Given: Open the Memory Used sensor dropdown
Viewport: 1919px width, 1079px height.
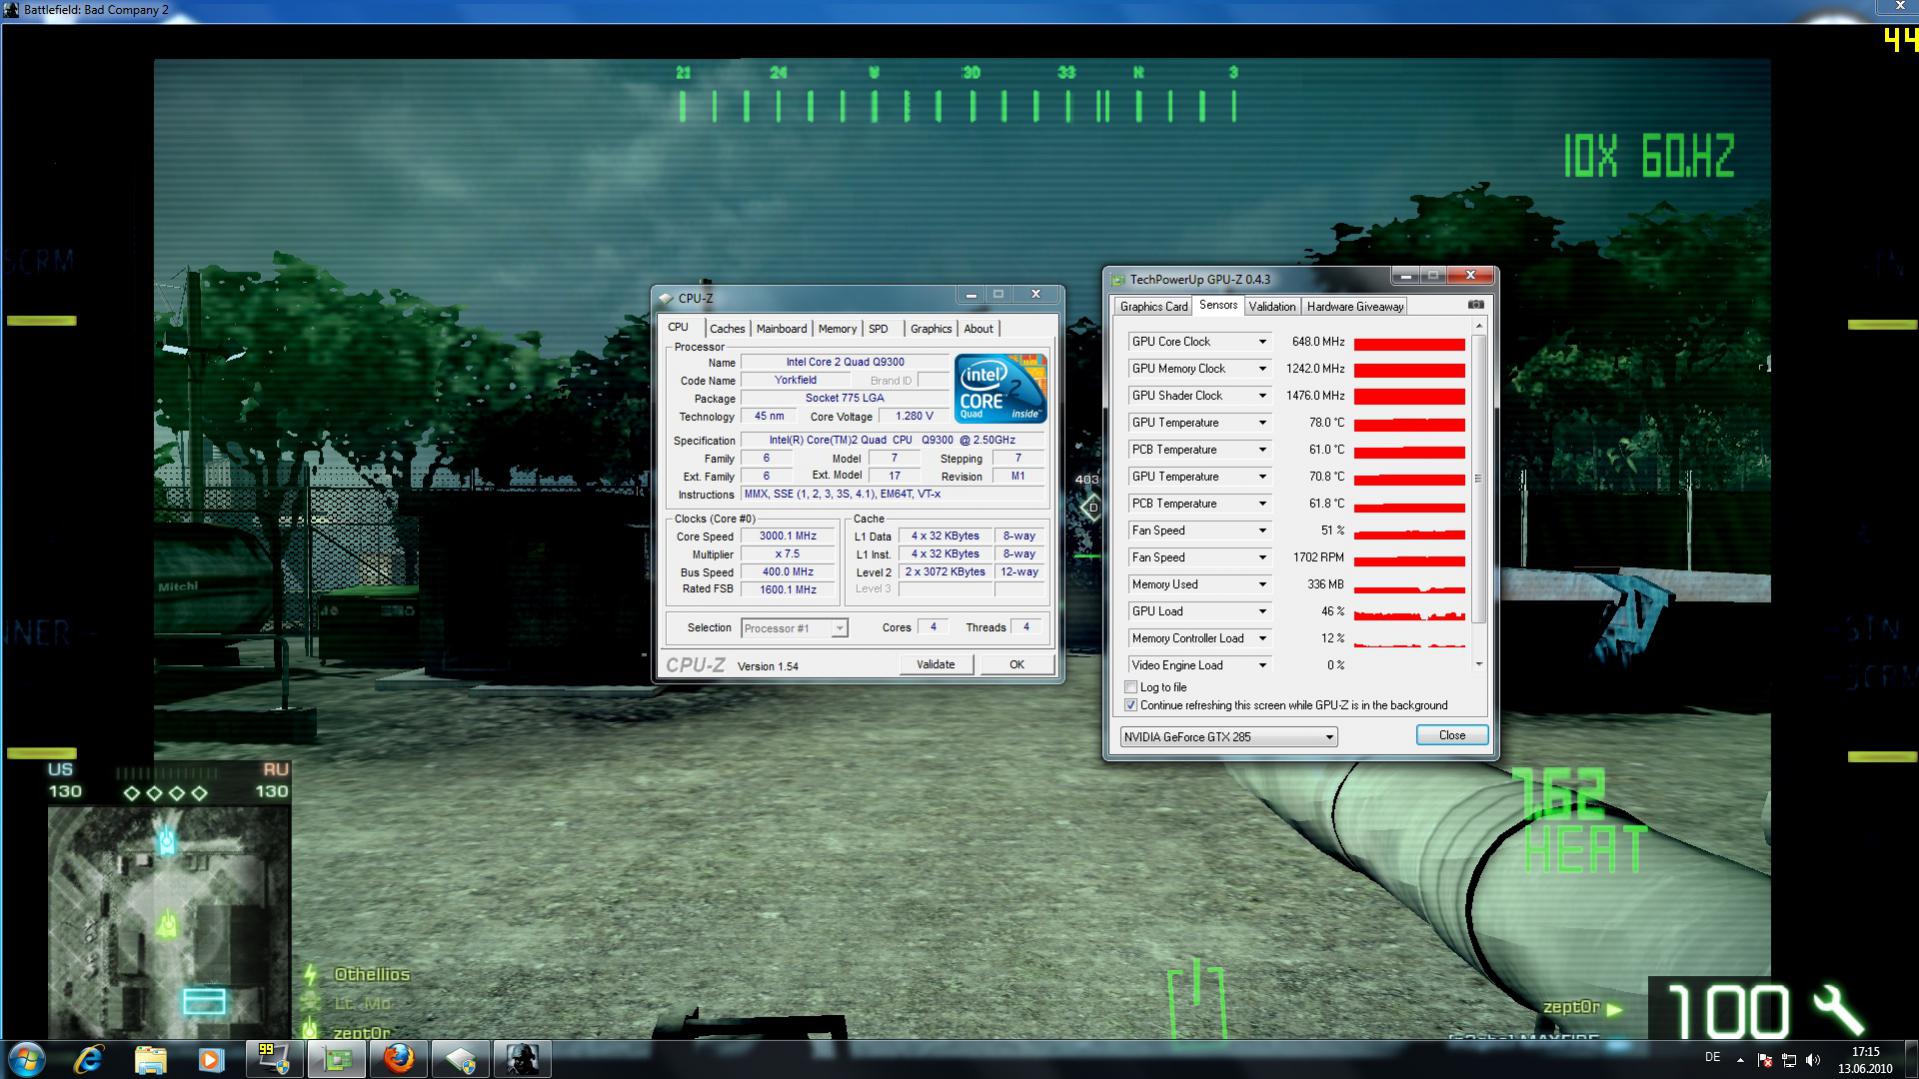Looking at the screenshot, I should pos(1262,585).
